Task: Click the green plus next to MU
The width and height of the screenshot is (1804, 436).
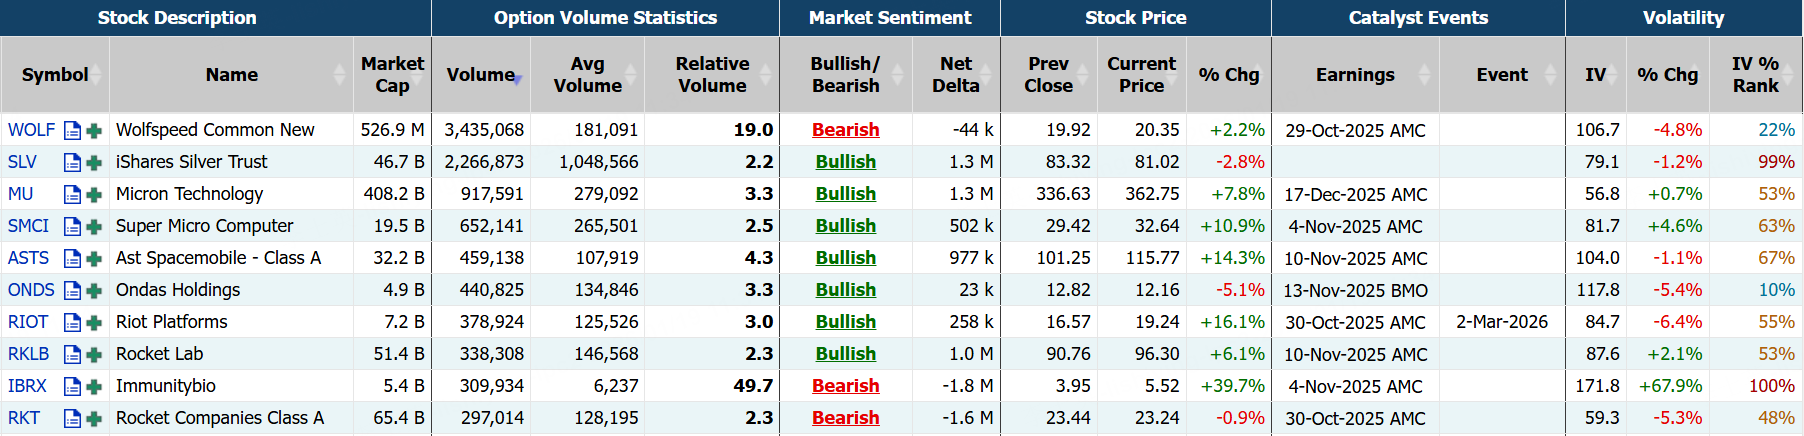Action: tap(94, 194)
